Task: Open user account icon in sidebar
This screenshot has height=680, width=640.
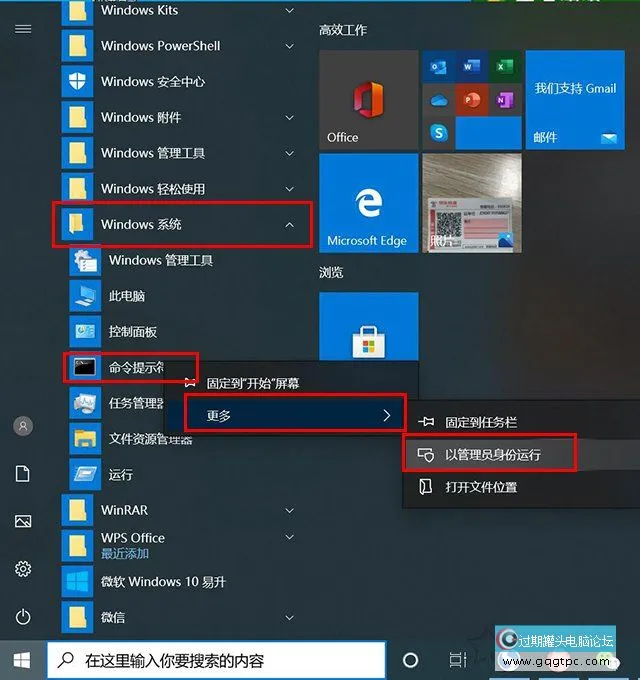Action: point(23,426)
